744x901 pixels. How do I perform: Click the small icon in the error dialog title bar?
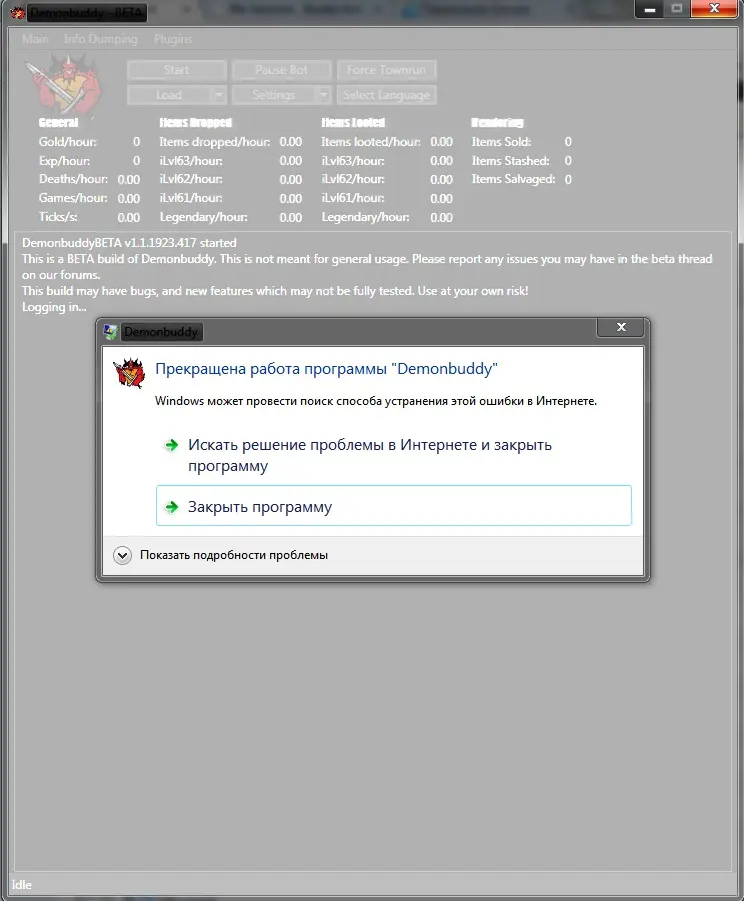[111, 332]
